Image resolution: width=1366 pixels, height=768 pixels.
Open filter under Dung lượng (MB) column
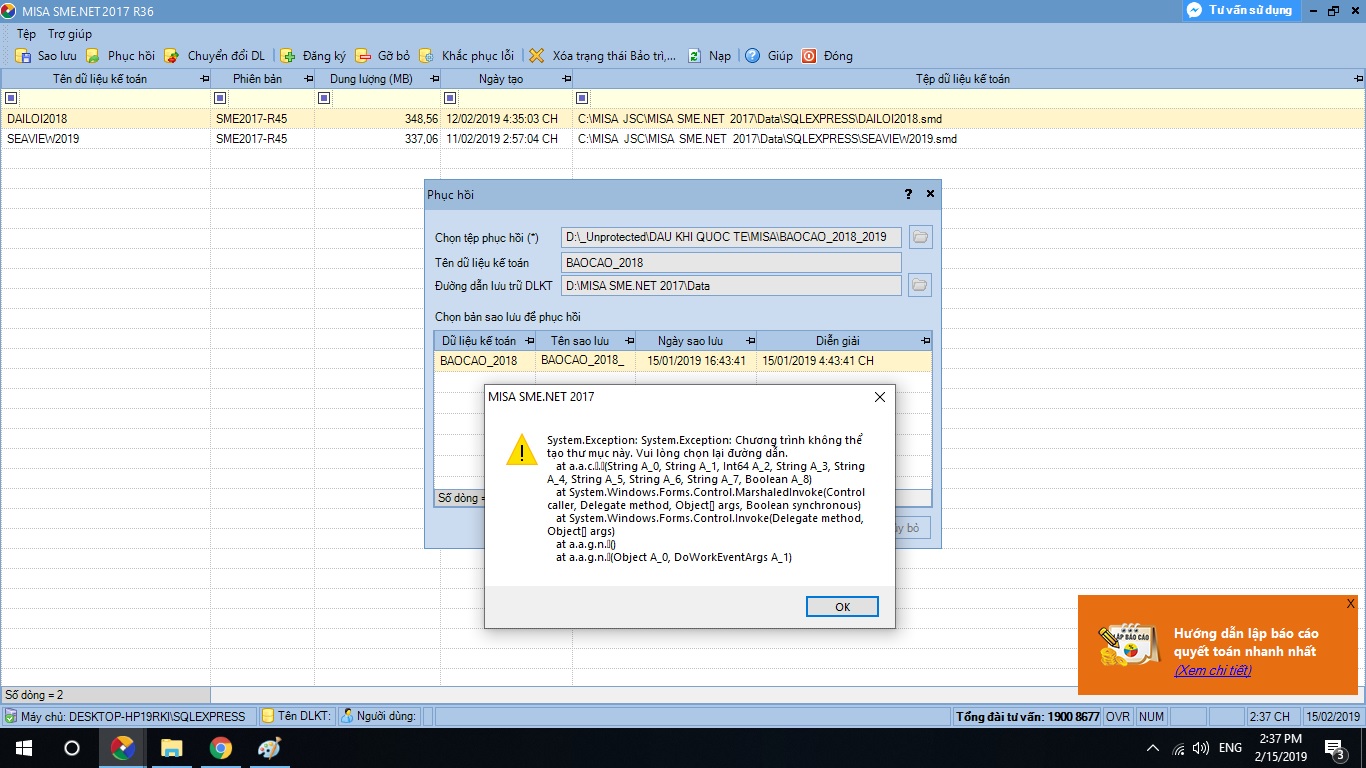tap(325, 98)
